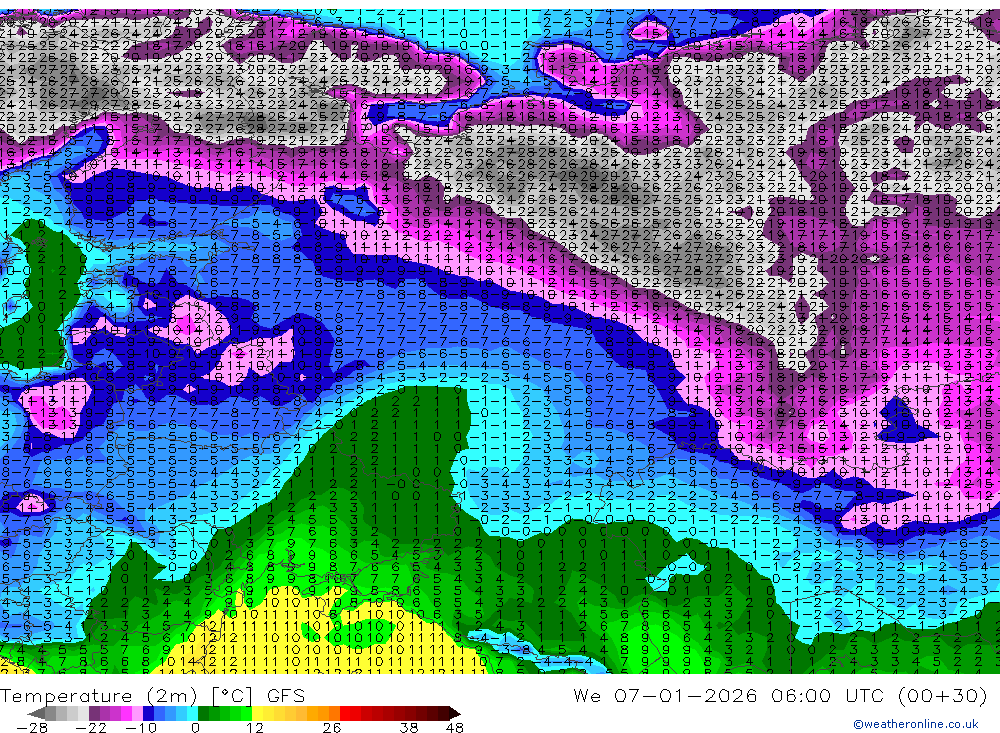The image size is (1000, 733).
Task: Click the '-22' legend label
Action: pos(91,728)
